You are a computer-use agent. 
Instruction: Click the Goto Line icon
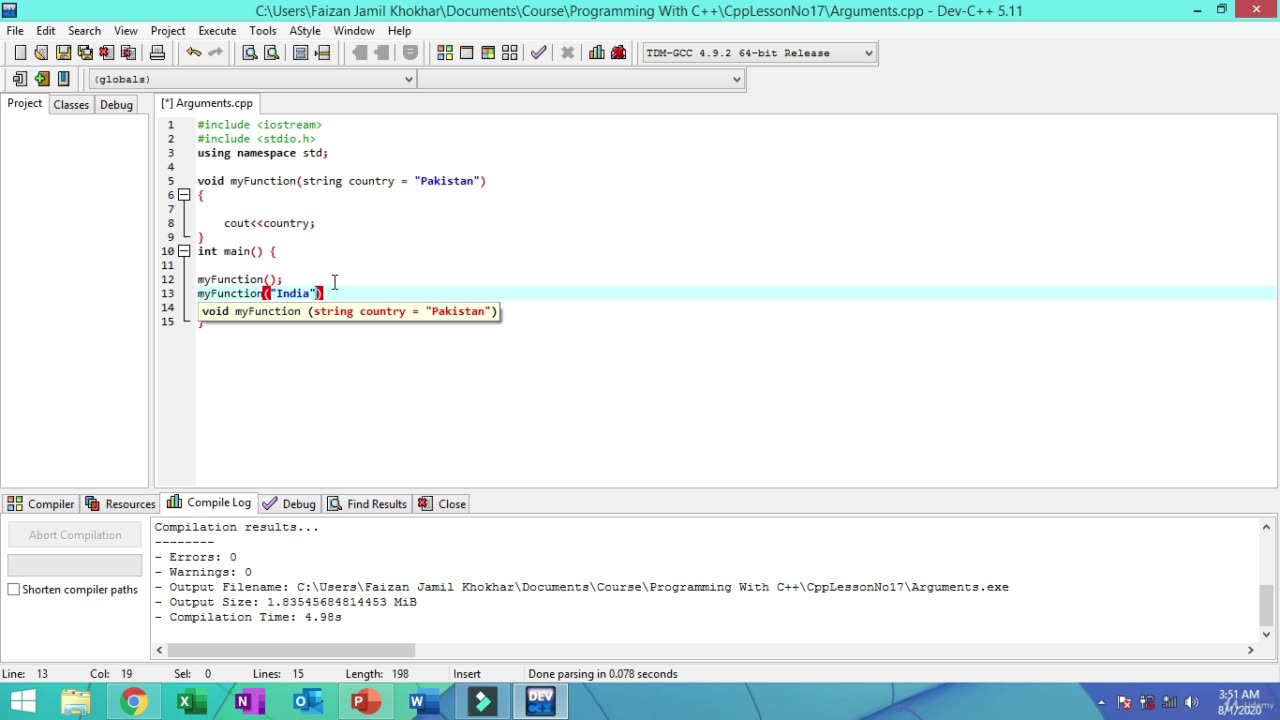coord(322,53)
